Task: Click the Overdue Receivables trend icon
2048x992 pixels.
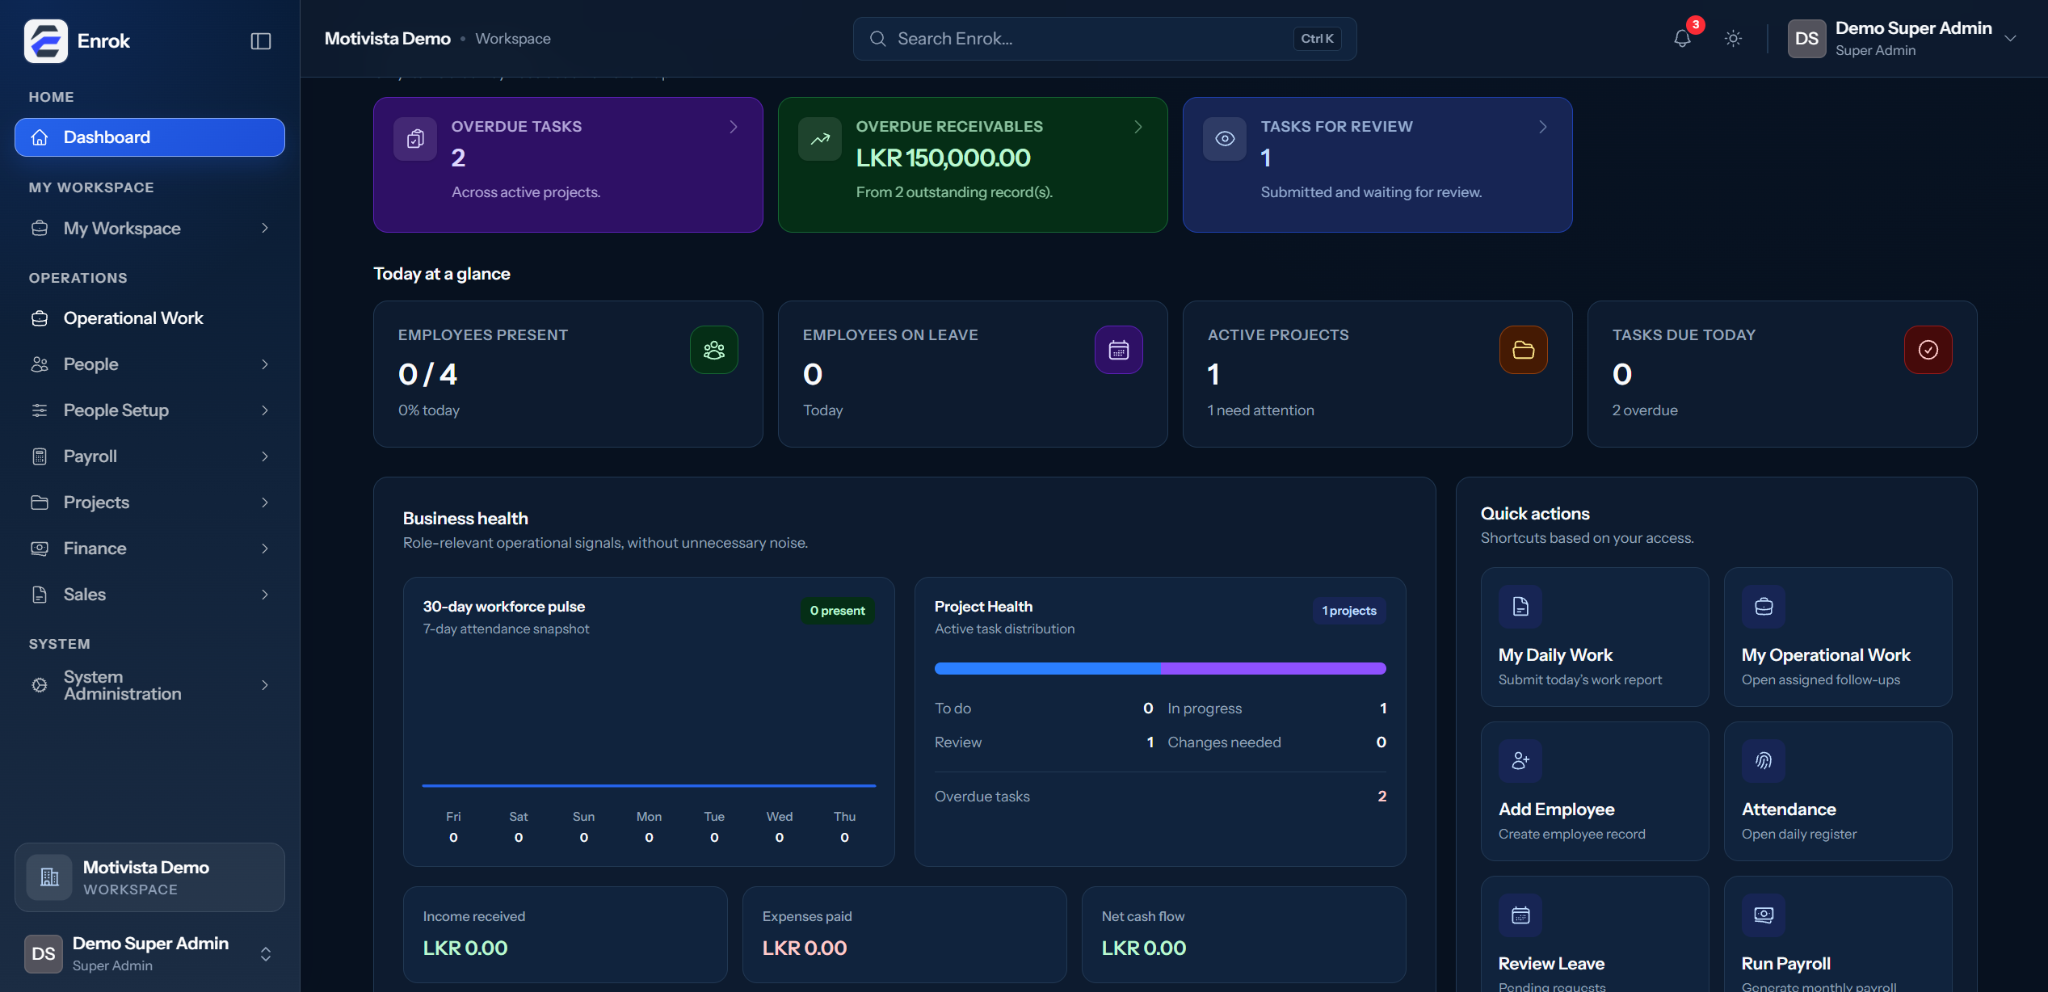Action: [820, 139]
